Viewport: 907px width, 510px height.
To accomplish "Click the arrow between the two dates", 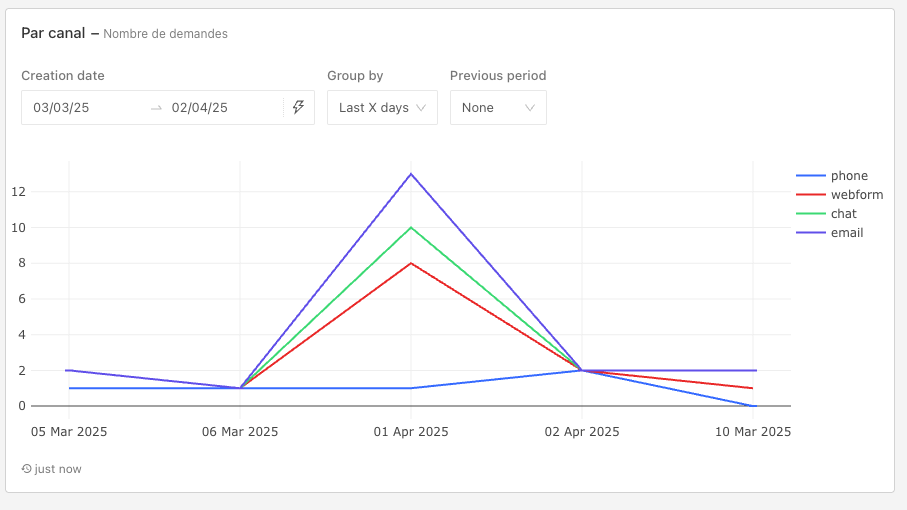I will click(x=156, y=108).
